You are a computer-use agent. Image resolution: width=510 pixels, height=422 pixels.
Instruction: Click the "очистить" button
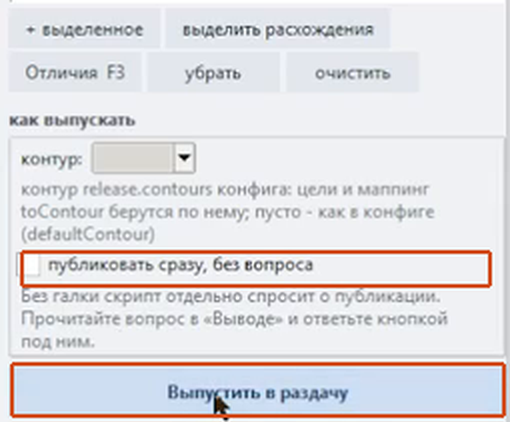point(352,72)
